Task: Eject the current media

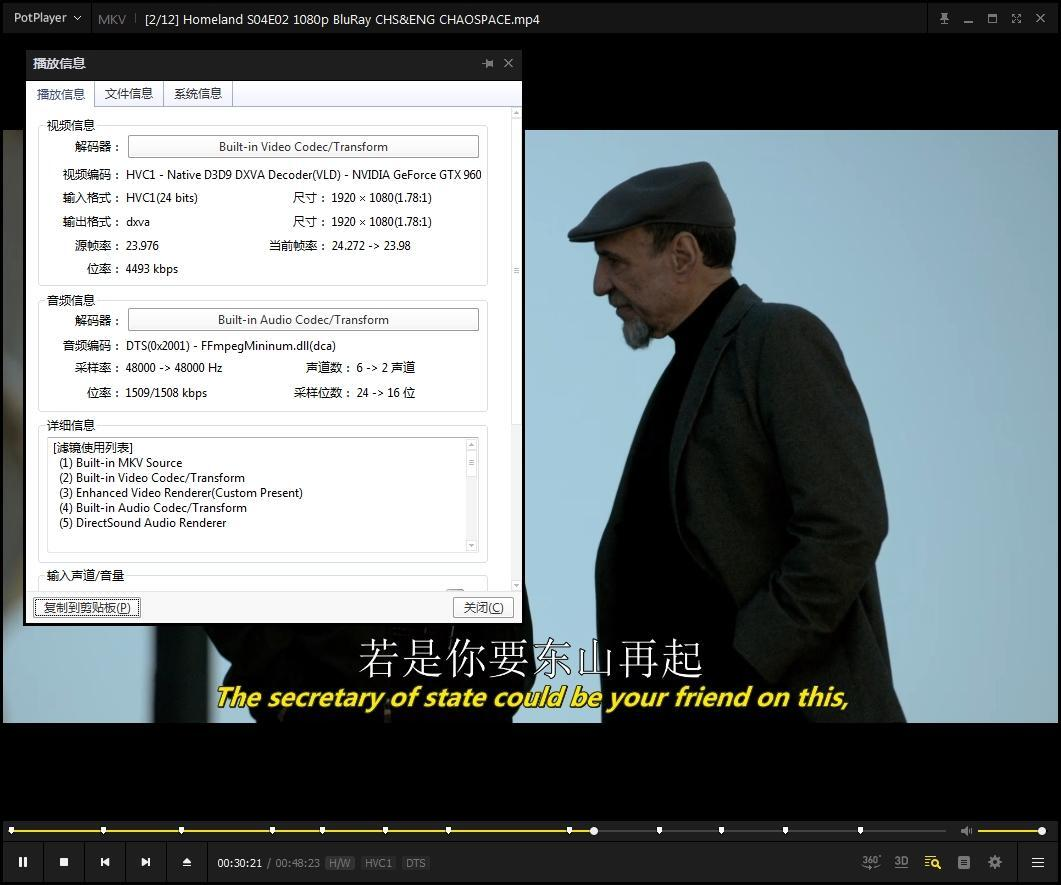Action: pyautogui.click(x=186, y=861)
